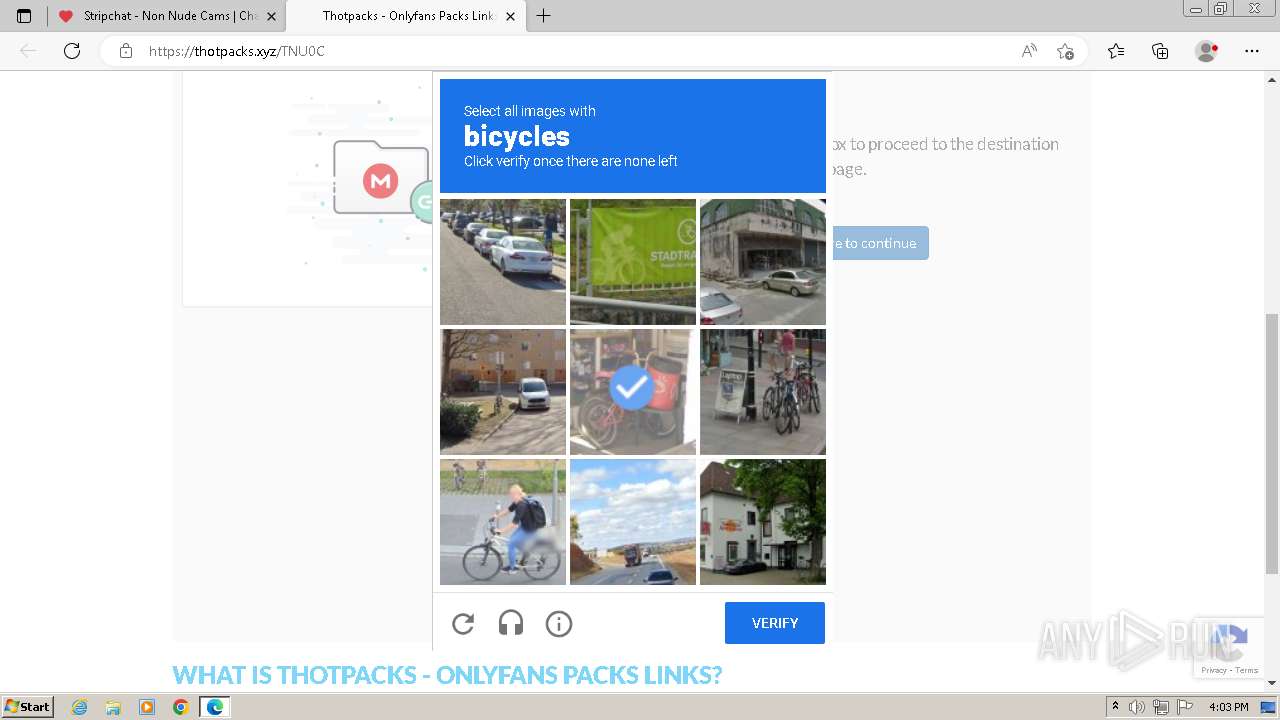Select Edge in the taskbar
Image resolution: width=1280 pixels, height=720 pixels.
(214, 707)
